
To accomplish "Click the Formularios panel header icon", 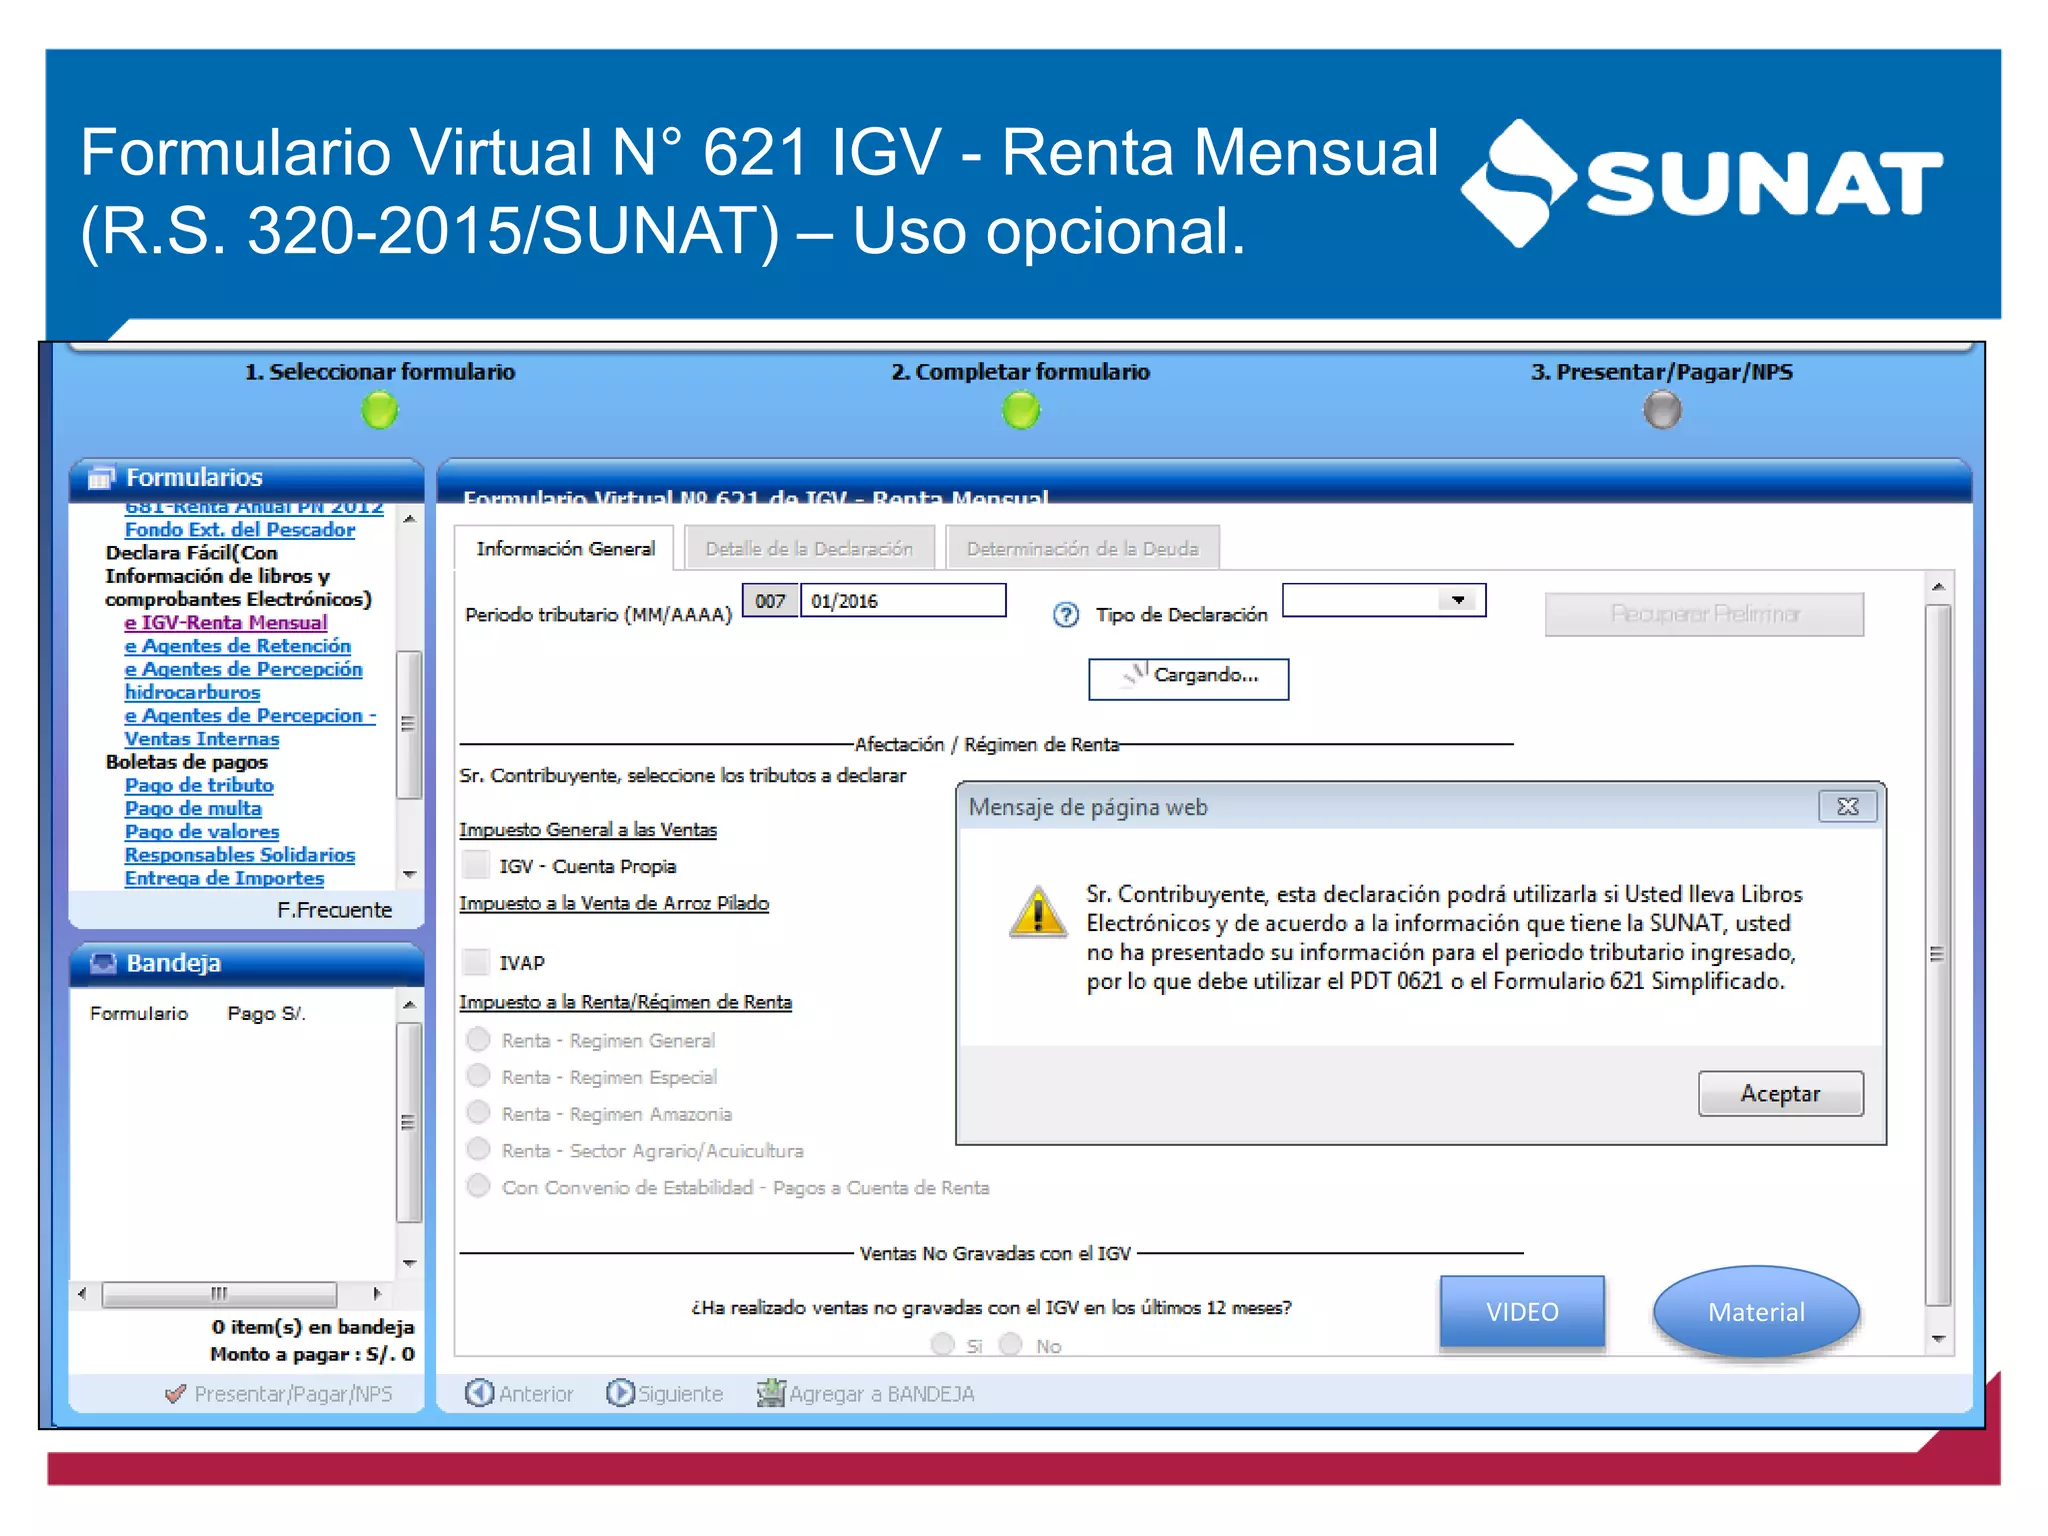I will pyautogui.click(x=101, y=478).
